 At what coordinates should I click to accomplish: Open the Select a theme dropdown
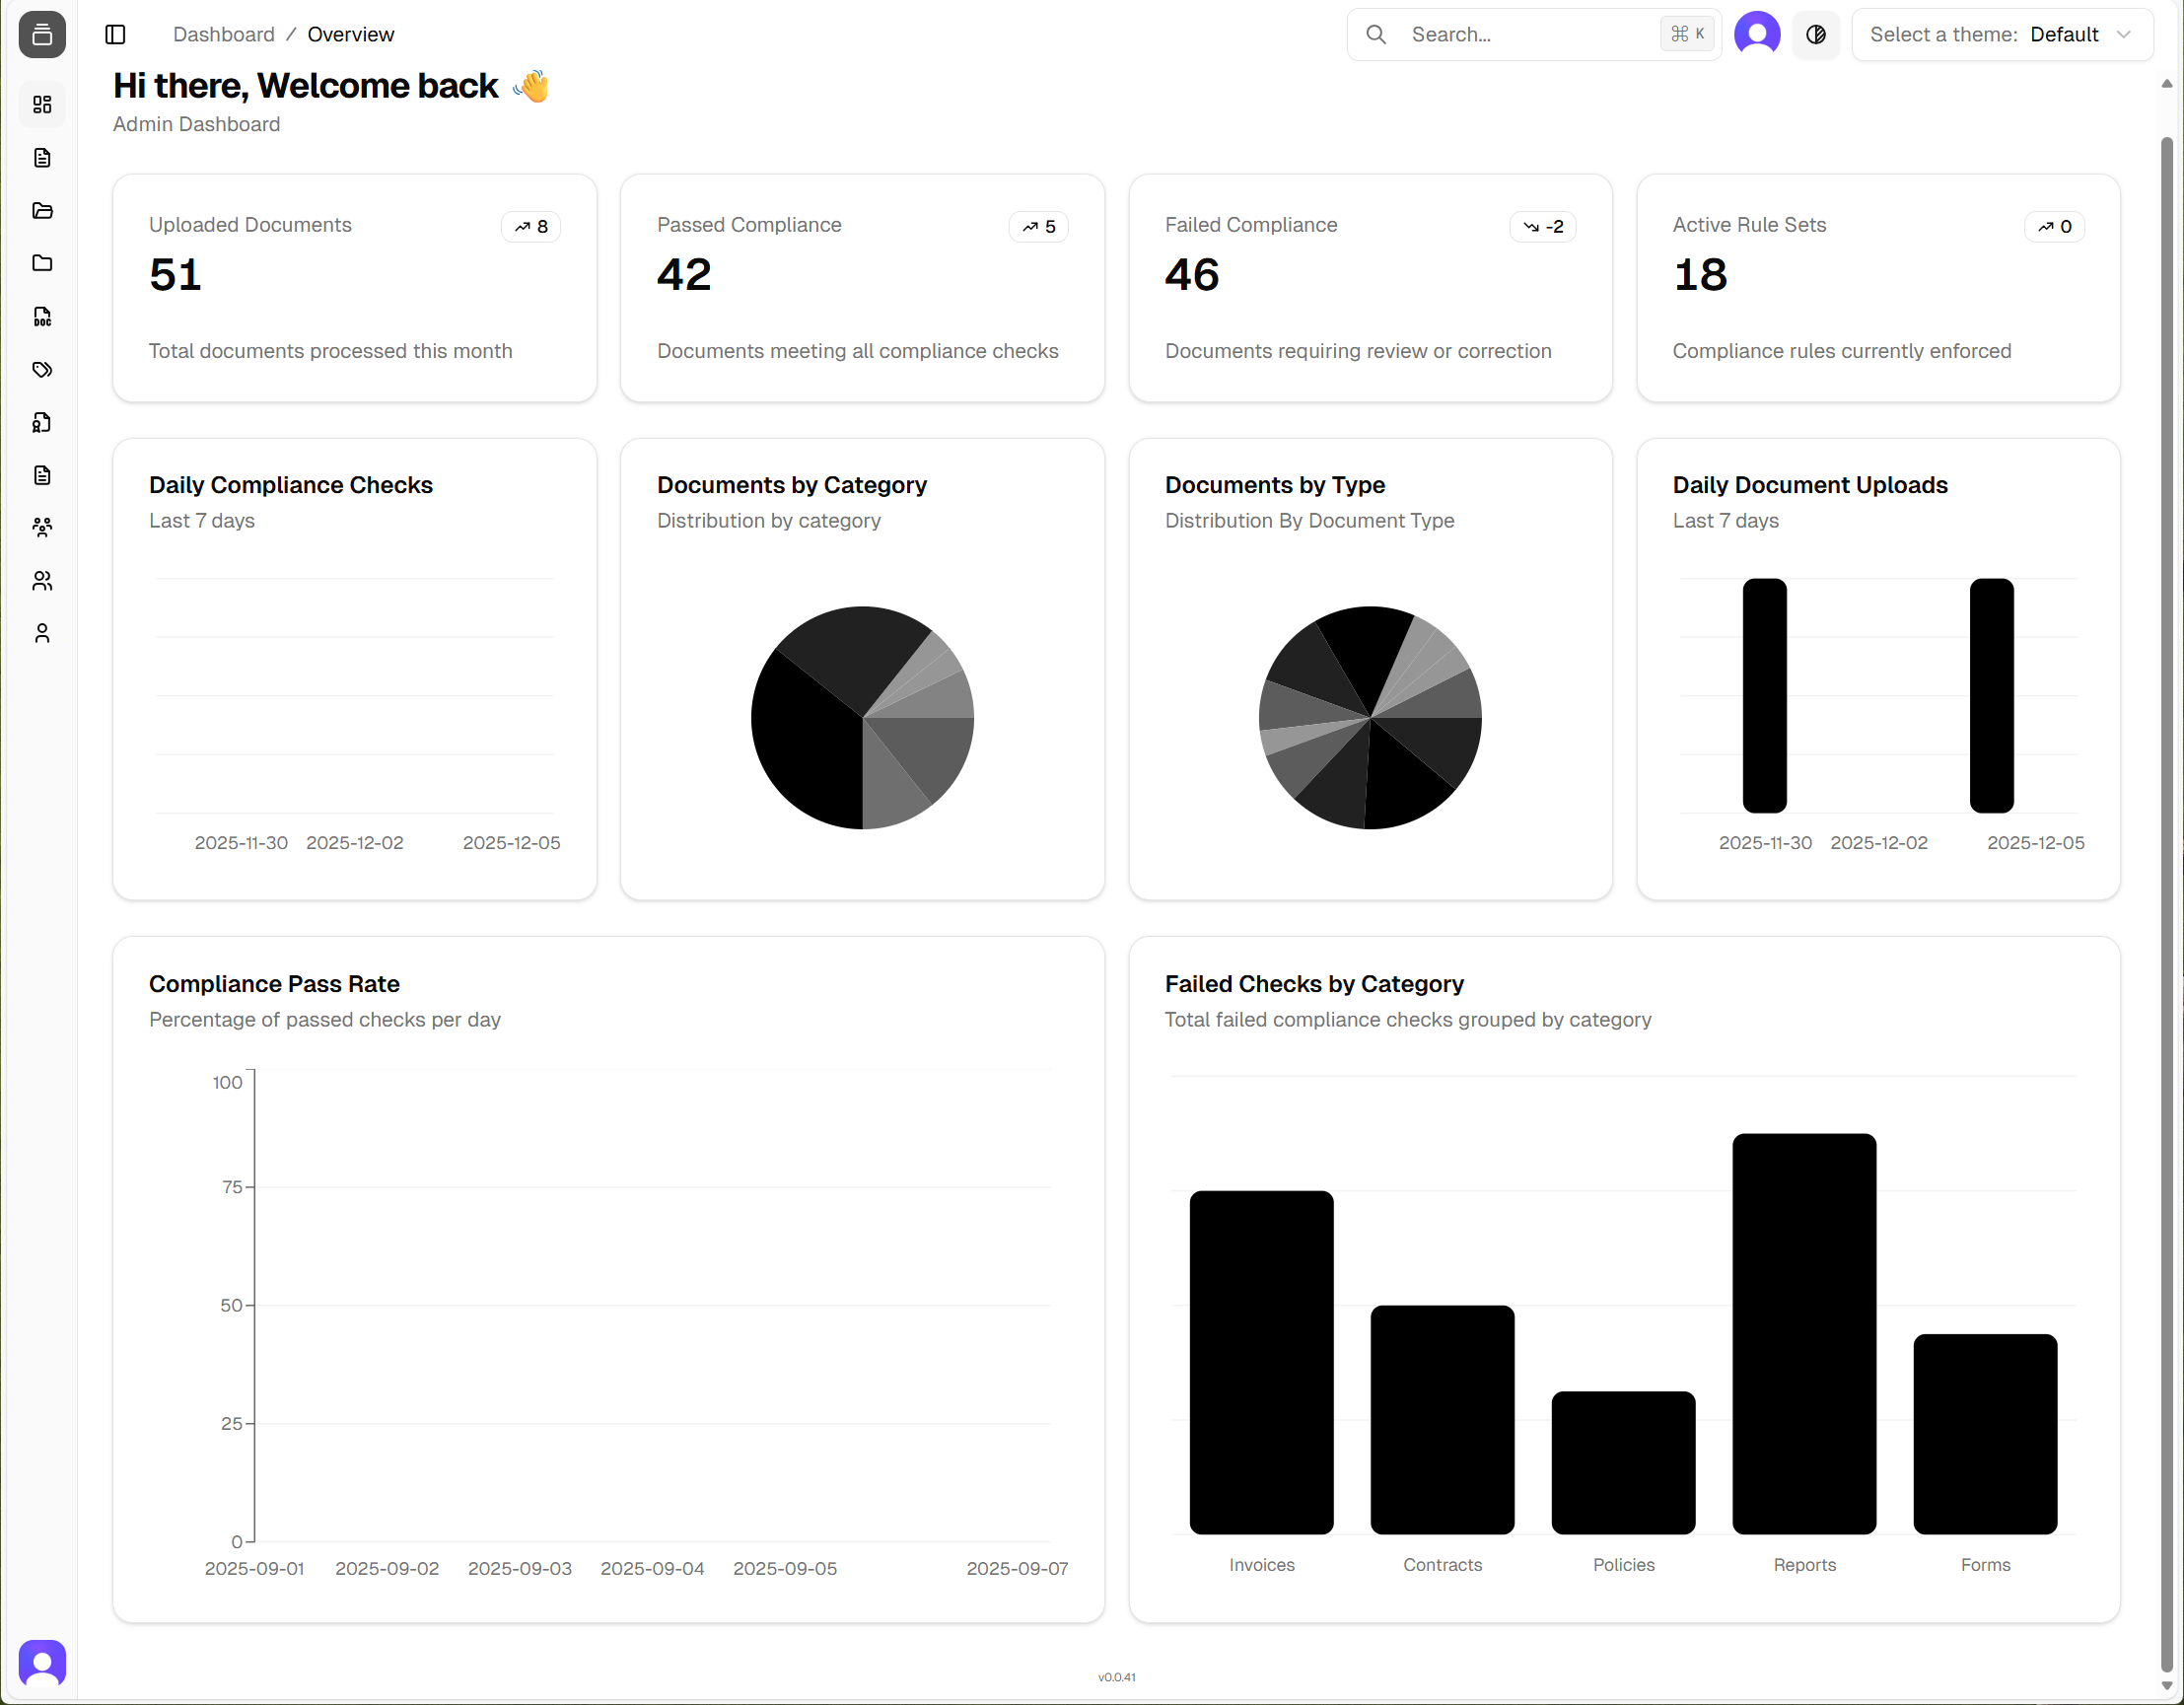[x=2001, y=35]
